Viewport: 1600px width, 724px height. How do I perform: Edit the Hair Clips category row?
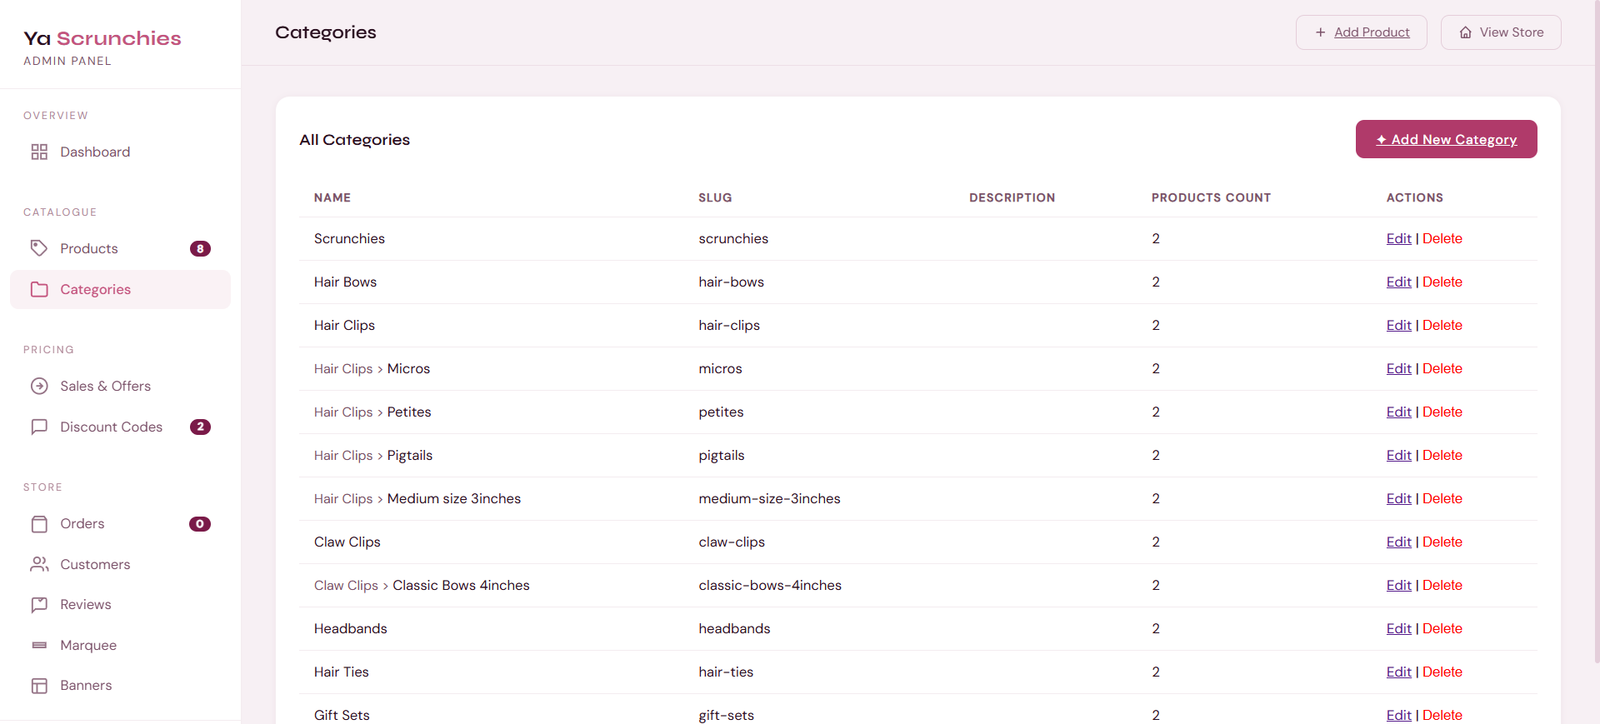click(1398, 325)
